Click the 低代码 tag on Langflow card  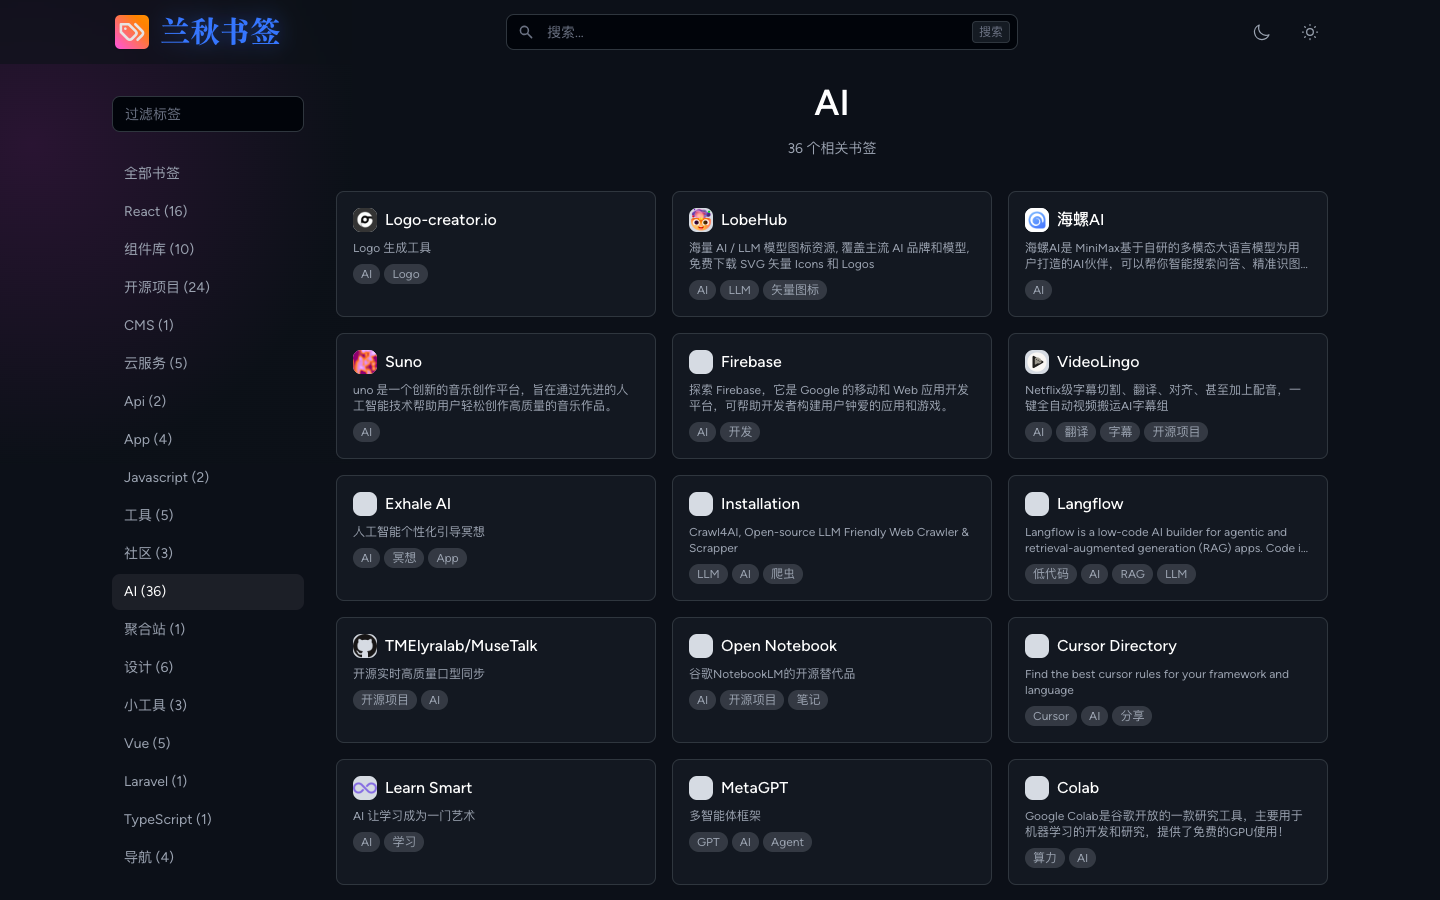tap(1051, 574)
